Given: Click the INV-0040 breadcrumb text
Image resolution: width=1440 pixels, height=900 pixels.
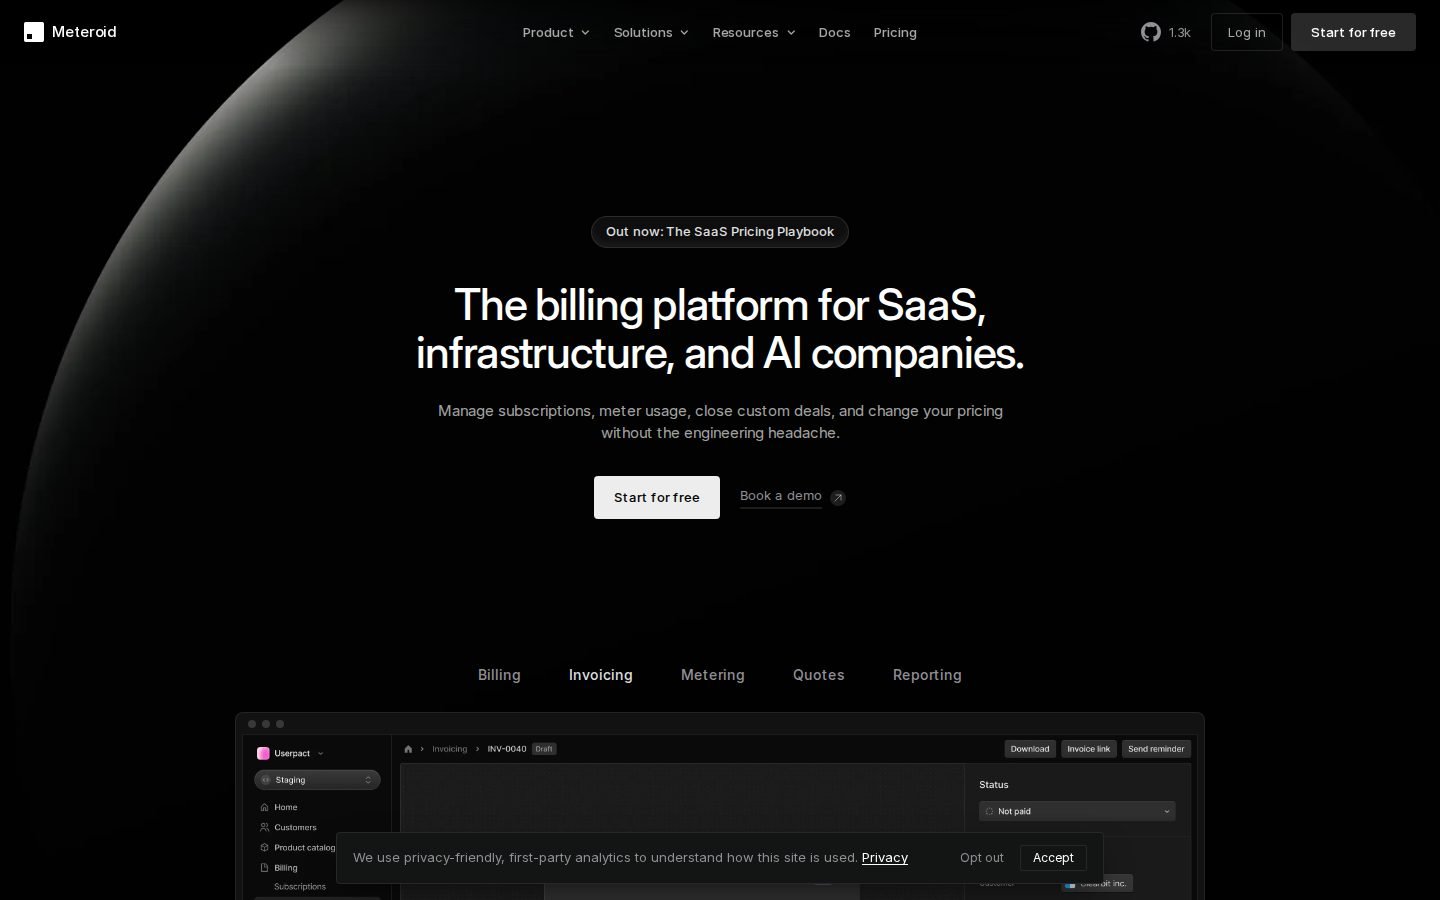Looking at the screenshot, I should (507, 749).
